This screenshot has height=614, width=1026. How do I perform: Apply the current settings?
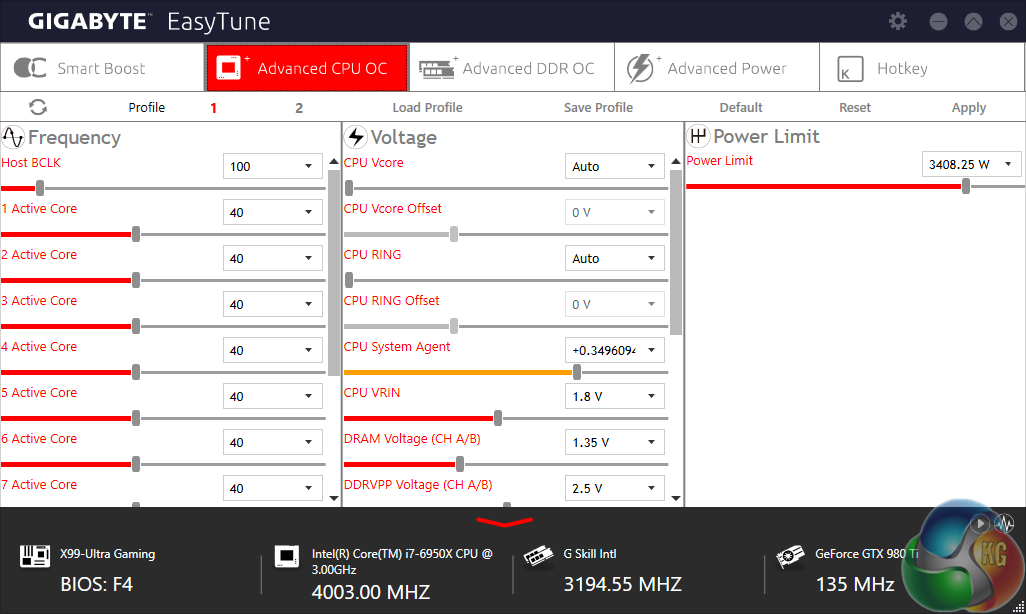click(968, 107)
